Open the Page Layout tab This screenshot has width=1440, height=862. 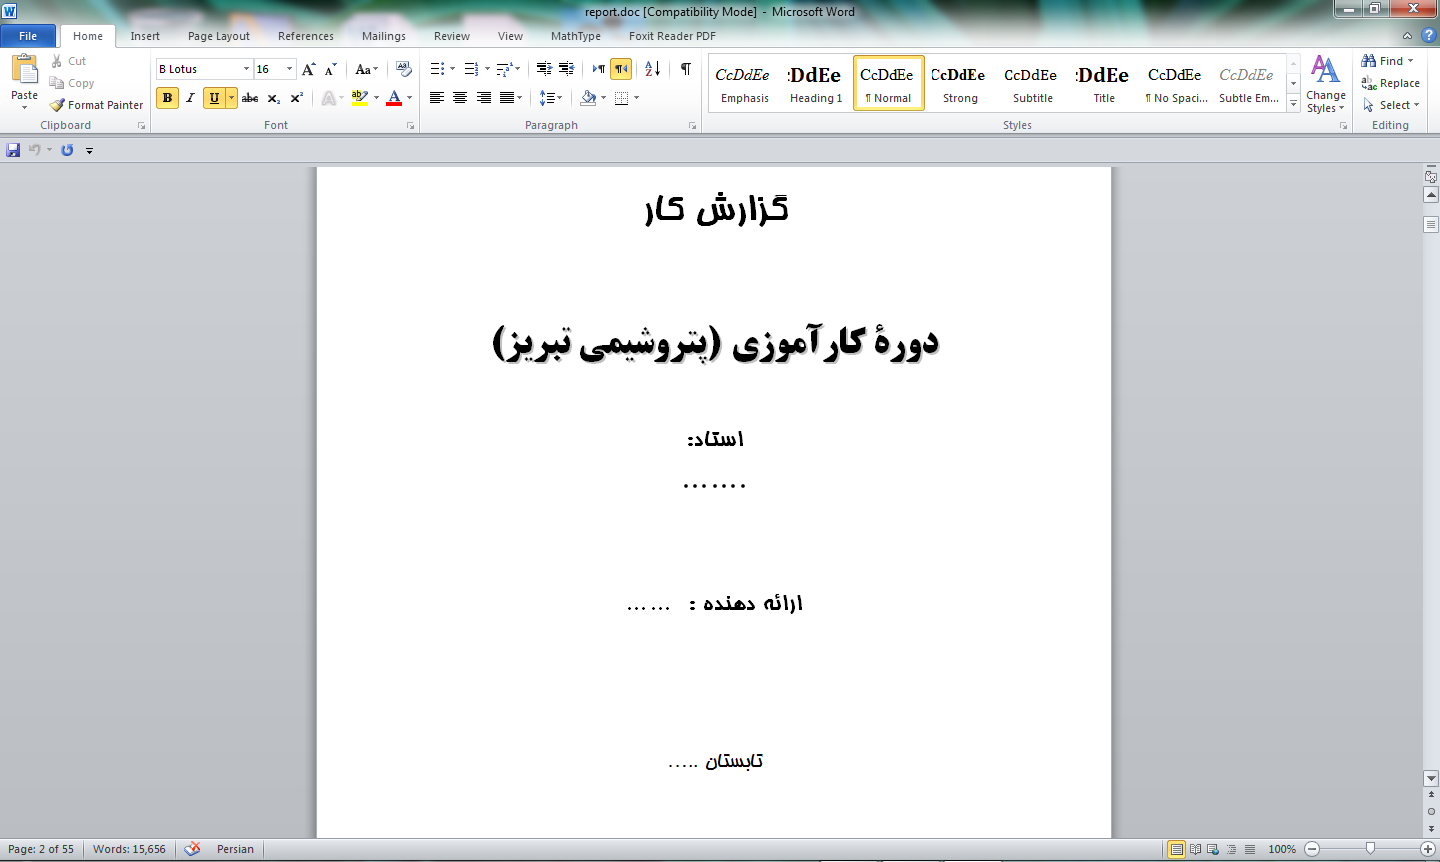pos(219,36)
